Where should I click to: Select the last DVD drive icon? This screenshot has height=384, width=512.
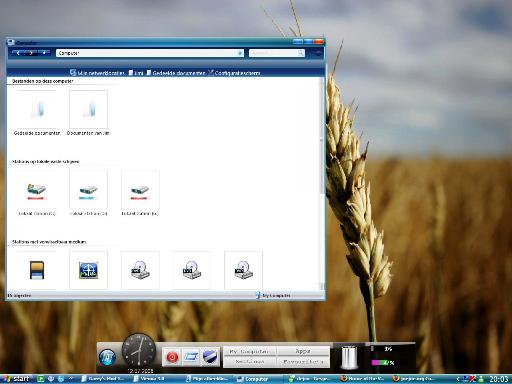click(x=243, y=270)
